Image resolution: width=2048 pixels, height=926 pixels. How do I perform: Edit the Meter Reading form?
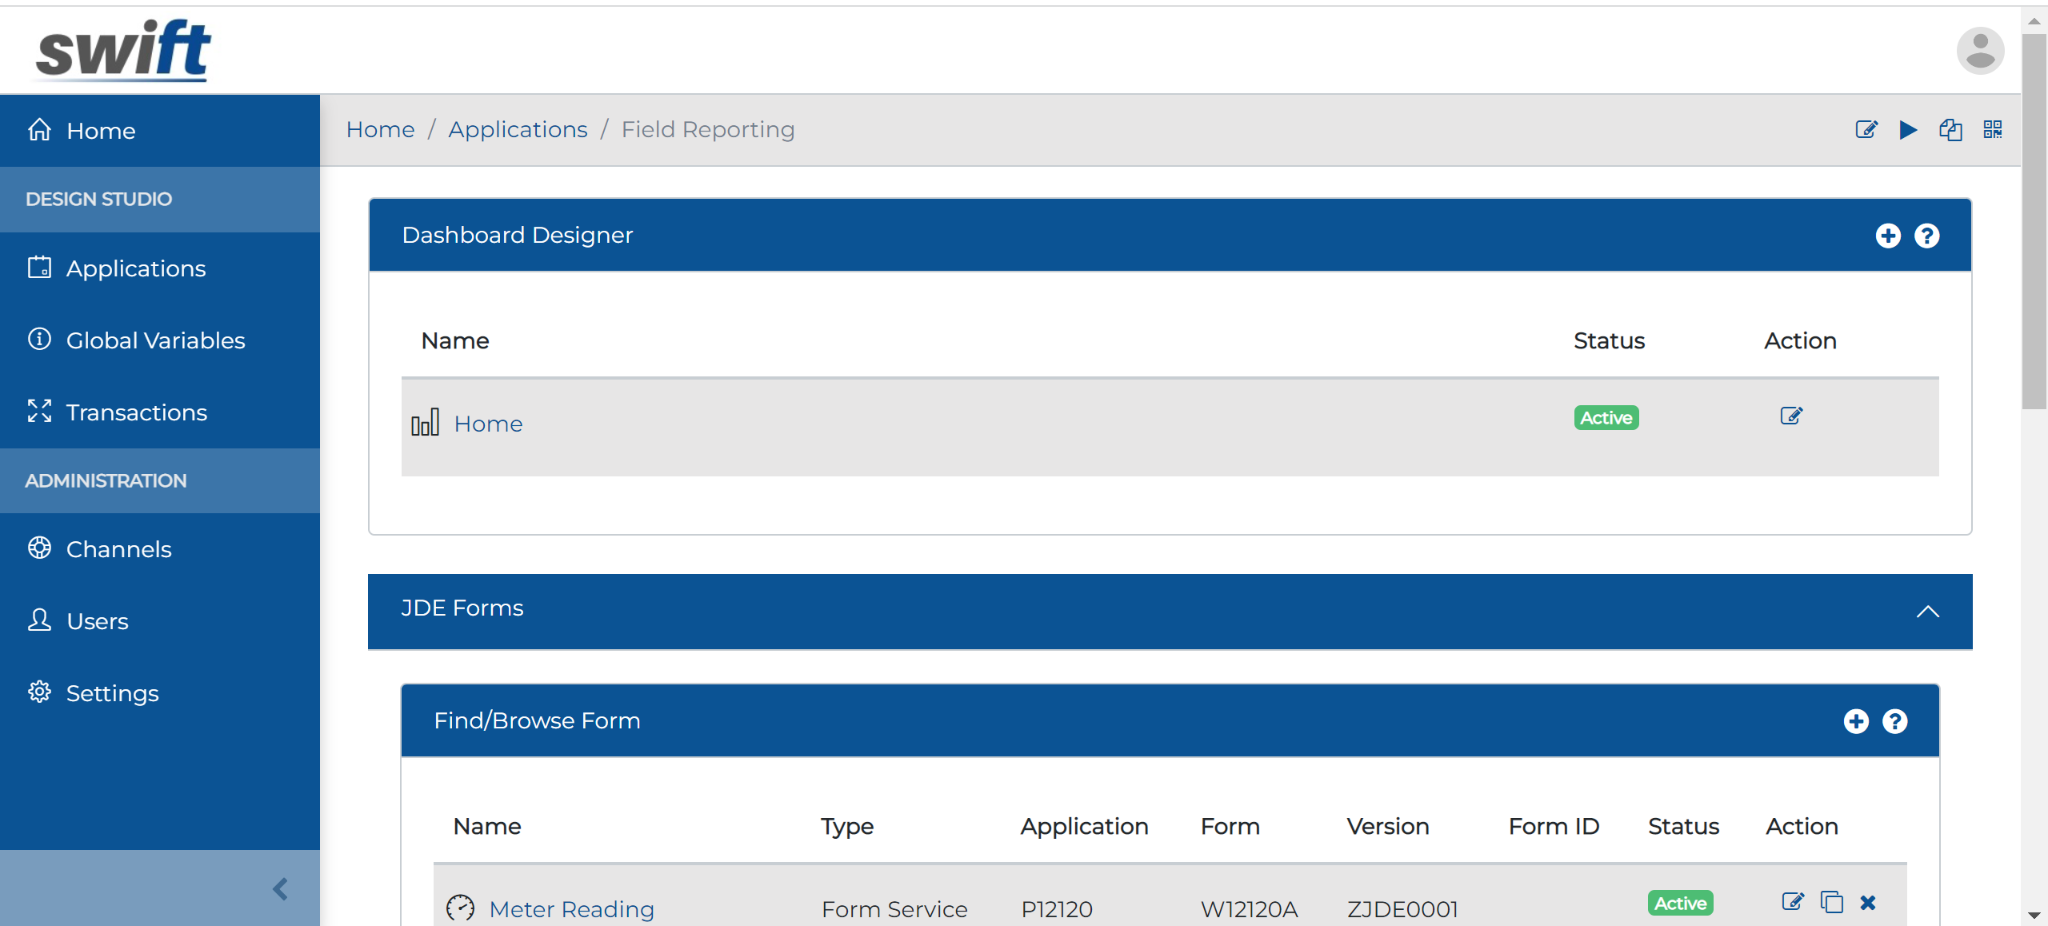[x=1792, y=902]
